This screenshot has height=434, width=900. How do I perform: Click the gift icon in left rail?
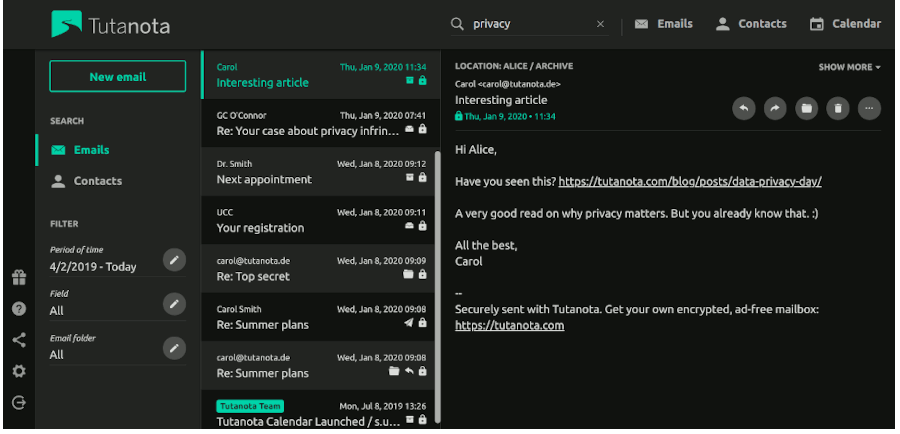click(x=19, y=278)
